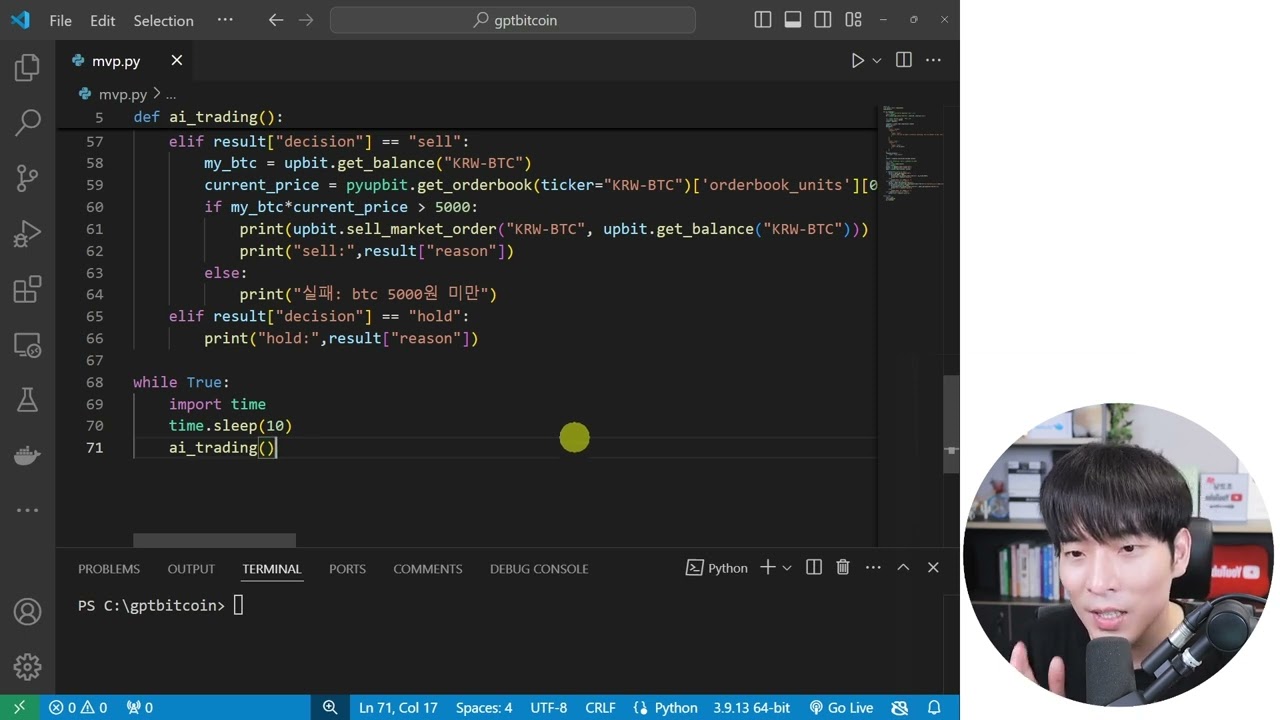This screenshot has height=720, width=1280.
Task: Open Source Control view
Action: [27, 178]
